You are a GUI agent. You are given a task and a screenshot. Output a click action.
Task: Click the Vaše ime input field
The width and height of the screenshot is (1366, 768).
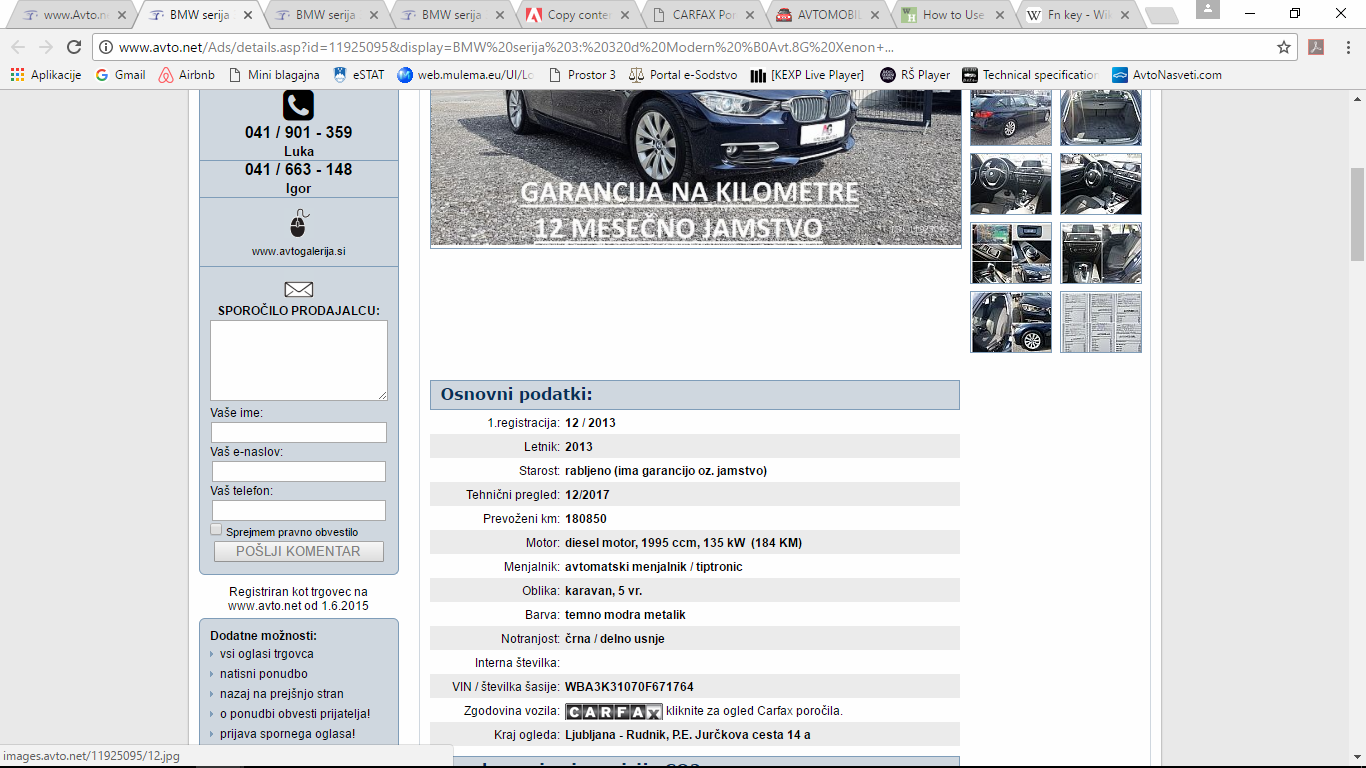point(299,432)
